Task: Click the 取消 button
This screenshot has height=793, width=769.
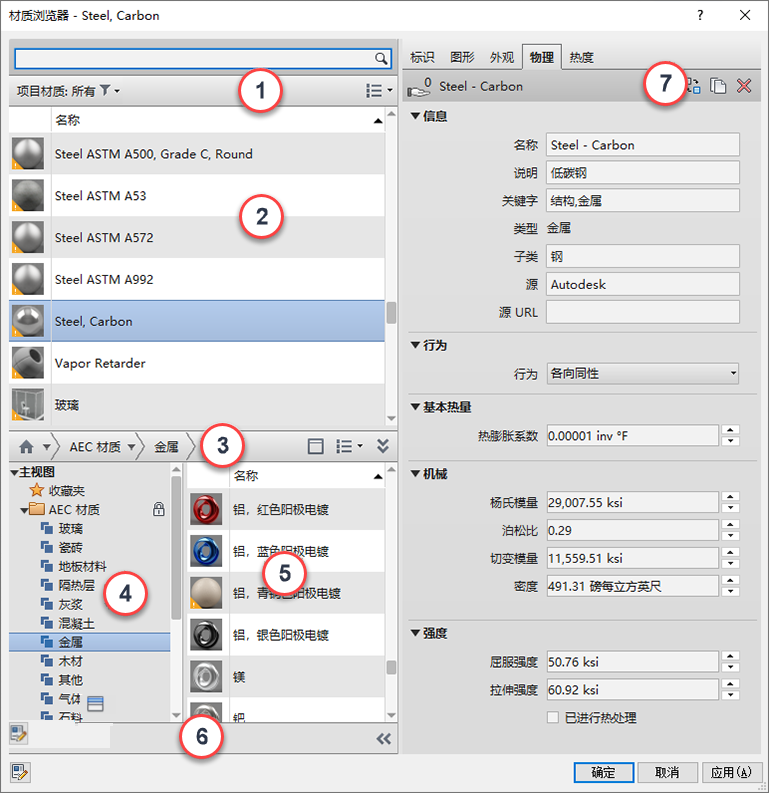Action: pyautogui.click(x=667, y=772)
